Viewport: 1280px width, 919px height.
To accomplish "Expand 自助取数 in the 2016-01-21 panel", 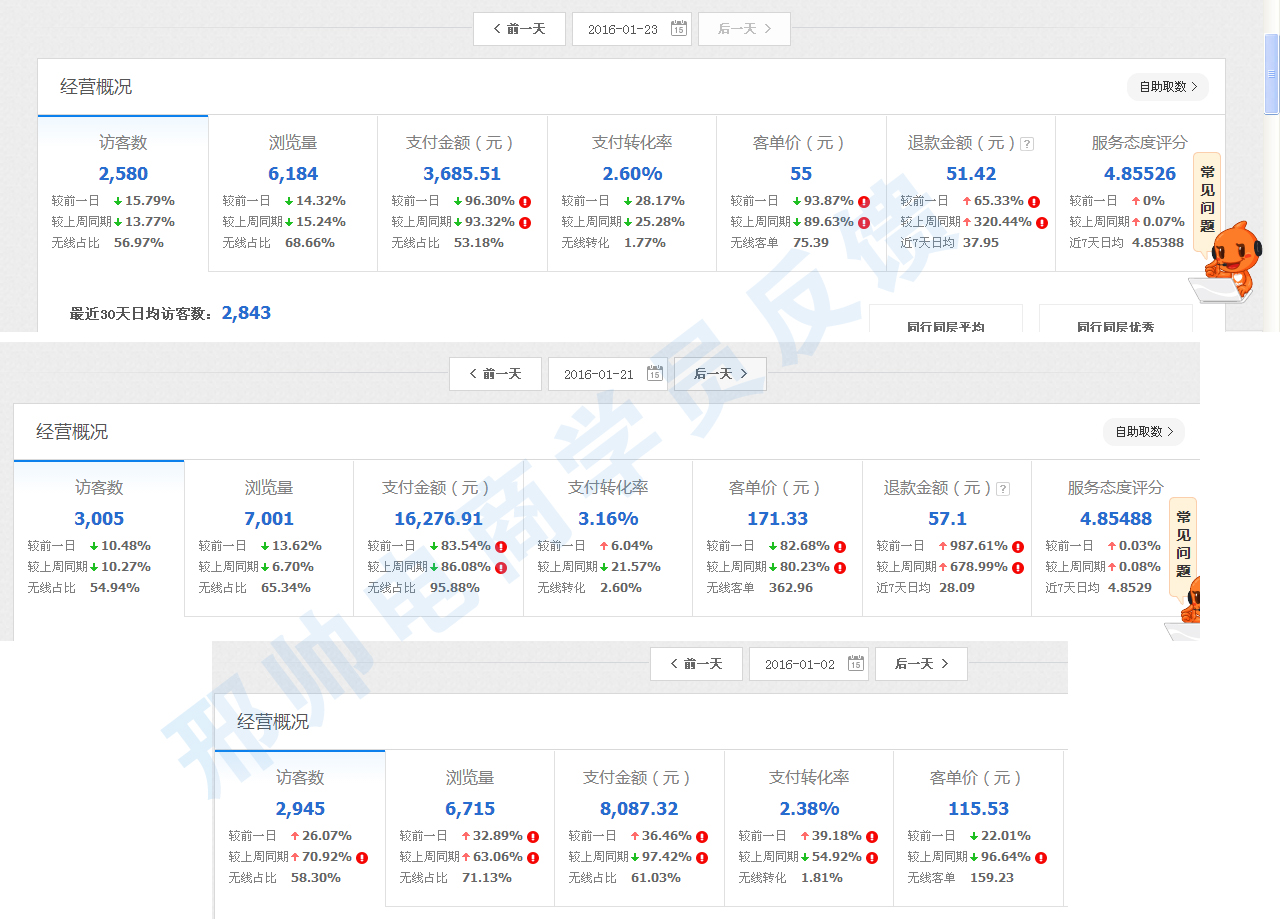I will point(1143,432).
